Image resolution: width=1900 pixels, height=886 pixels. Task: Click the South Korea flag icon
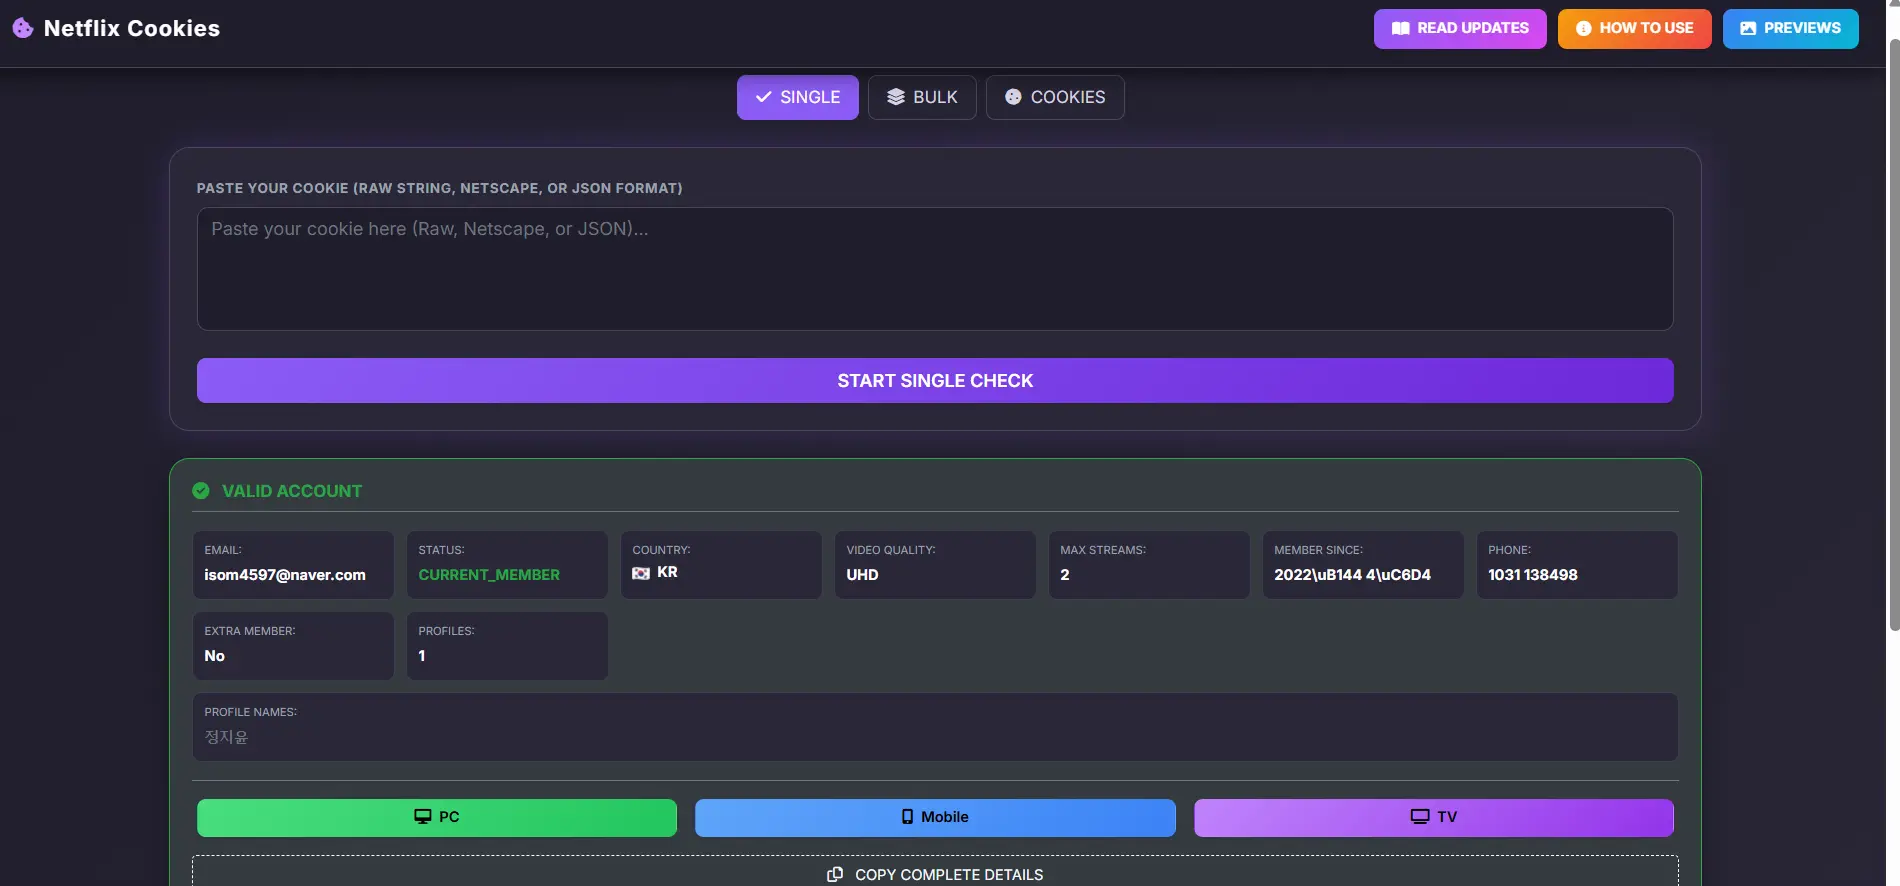pyautogui.click(x=641, y=573)
